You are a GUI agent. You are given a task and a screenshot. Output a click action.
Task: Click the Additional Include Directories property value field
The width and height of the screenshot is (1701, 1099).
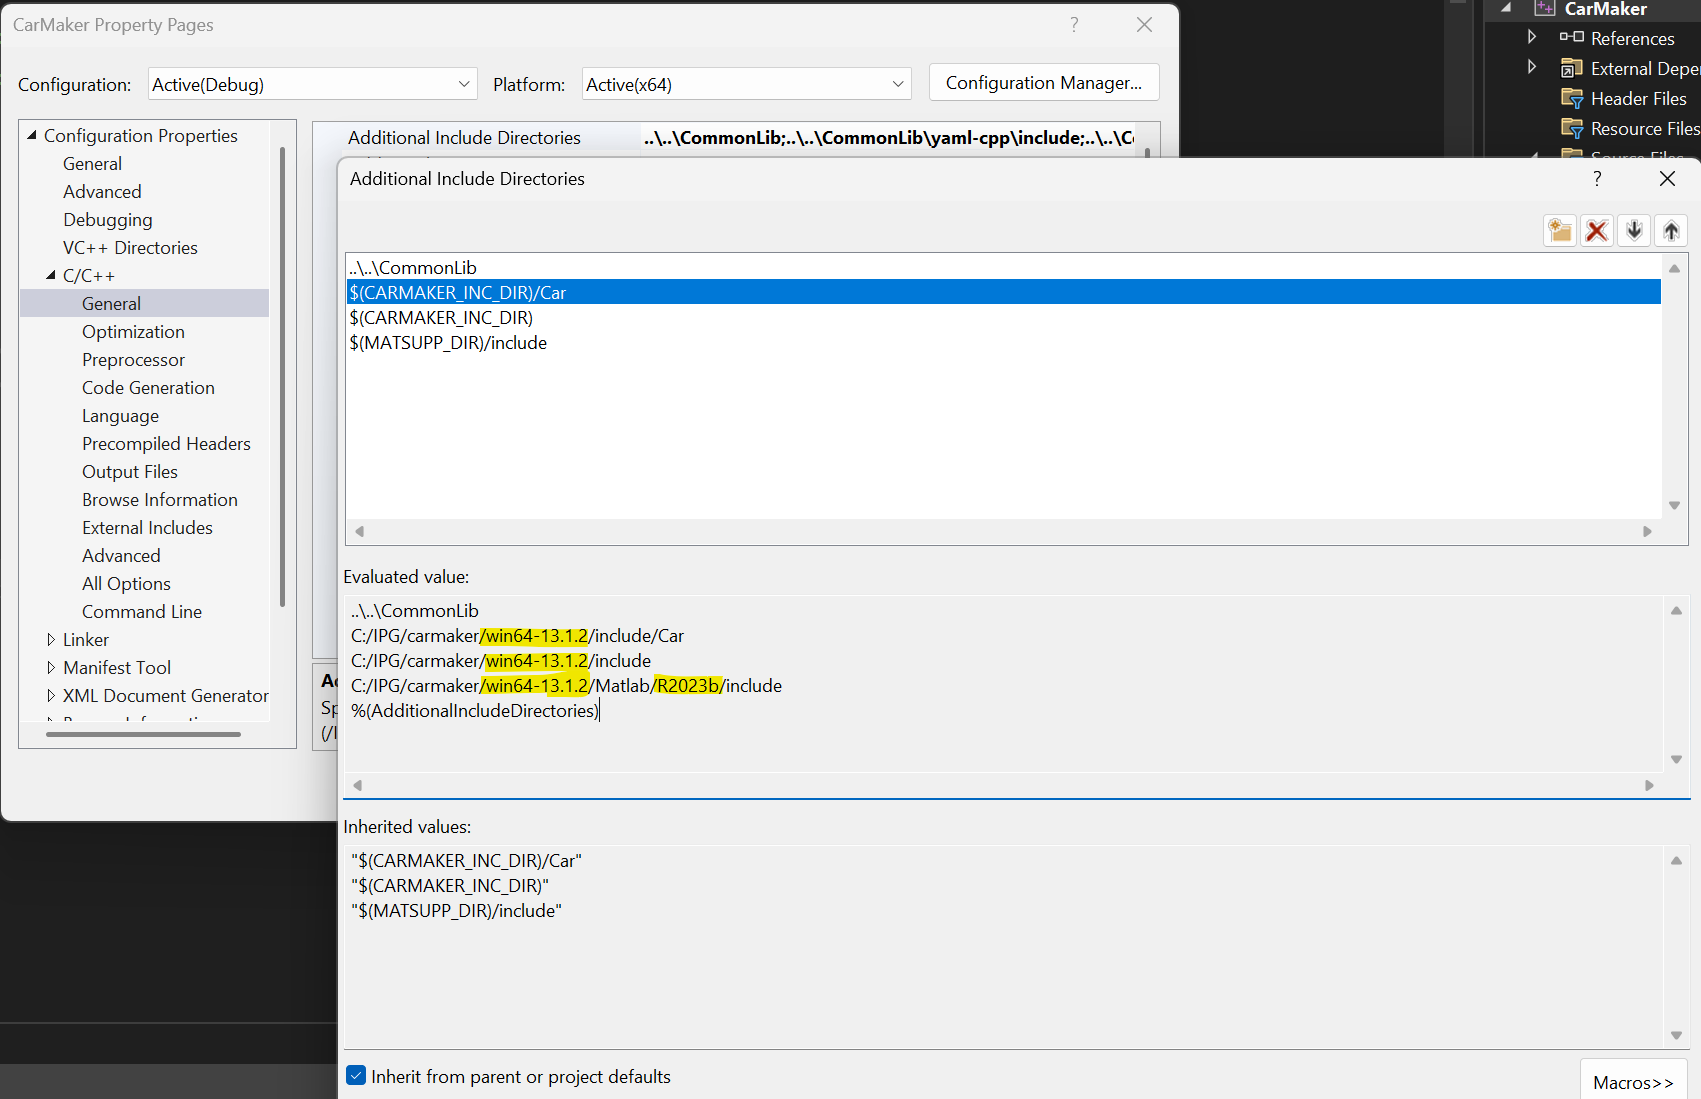click(x=888, y=137)
